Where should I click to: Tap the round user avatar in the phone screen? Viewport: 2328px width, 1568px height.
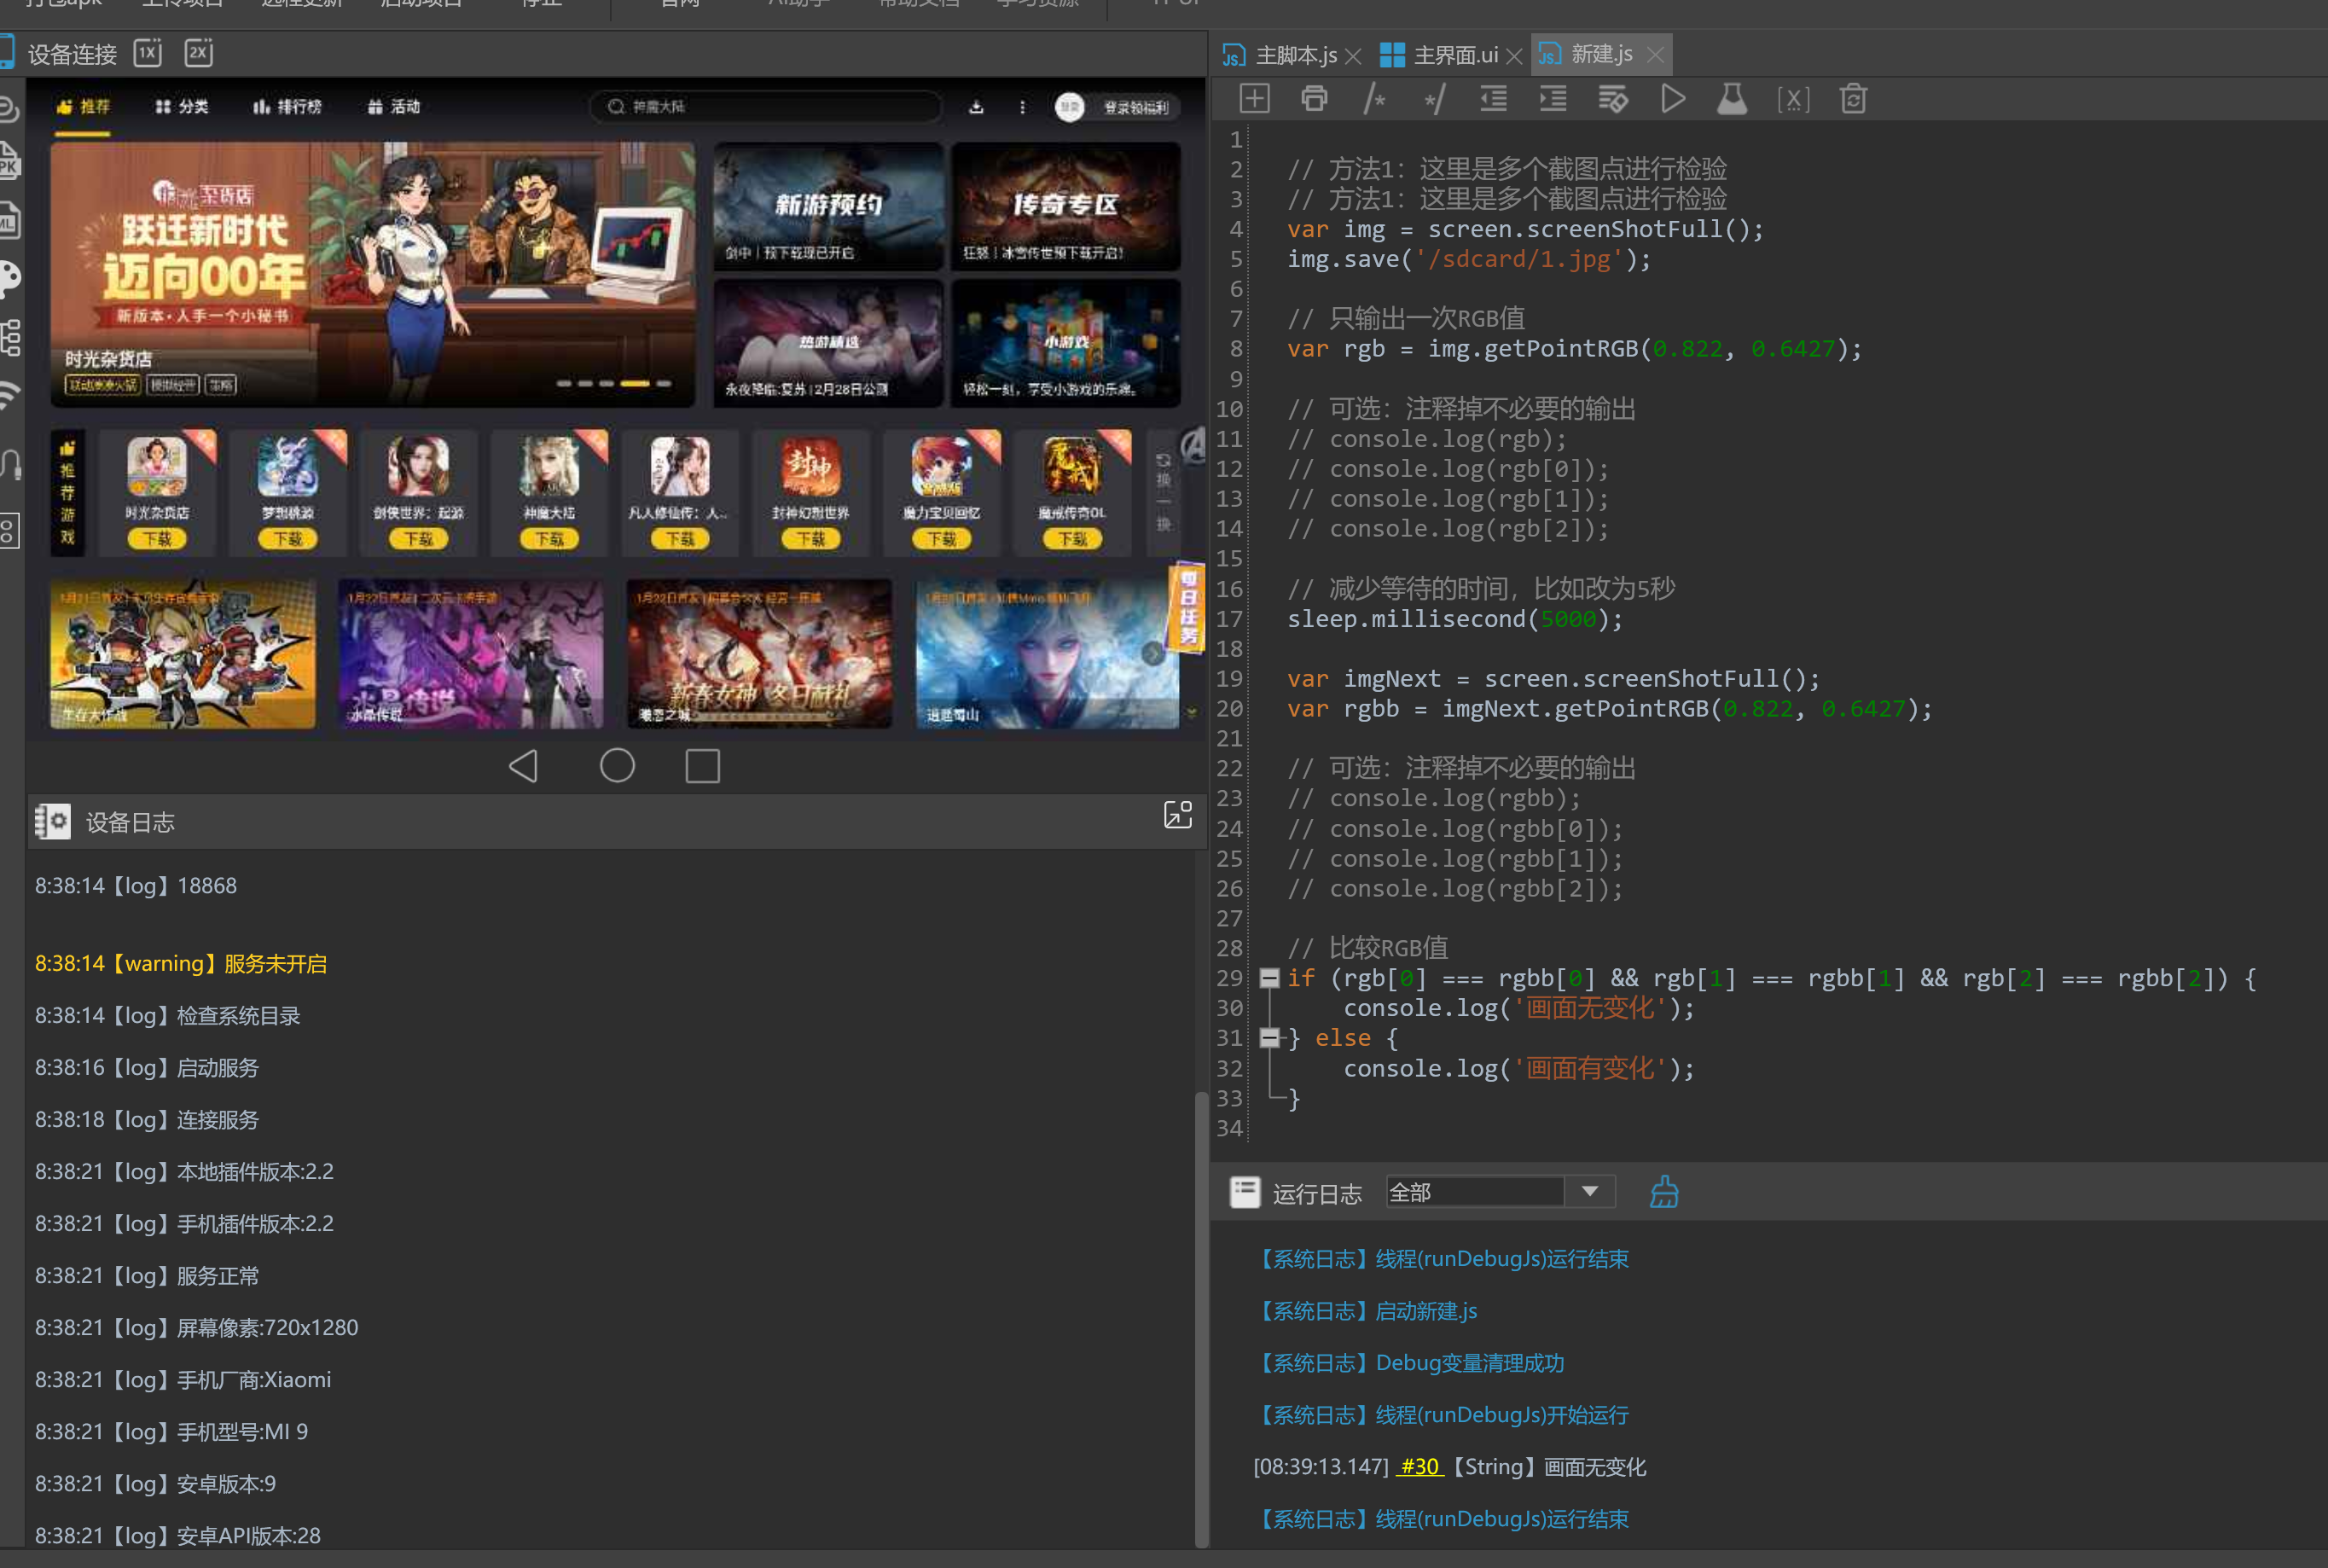pyautogui.click(x=1070, y=107)
